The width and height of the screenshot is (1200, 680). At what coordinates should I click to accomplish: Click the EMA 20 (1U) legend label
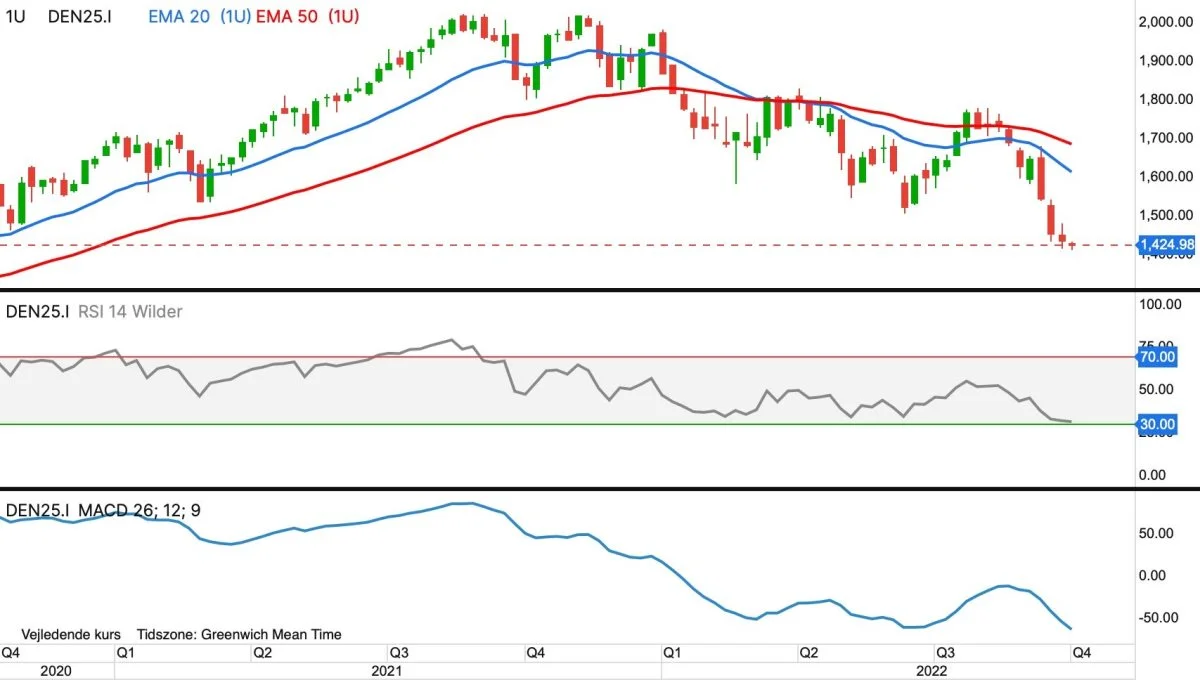click(200, 16)
